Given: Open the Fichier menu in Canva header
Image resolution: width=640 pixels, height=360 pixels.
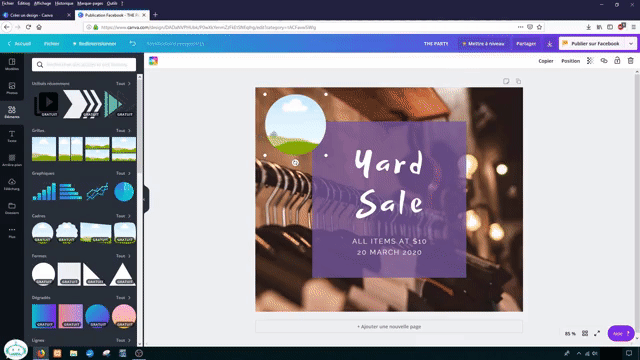Looking at the screenshot, I should [x=51, y=44].
